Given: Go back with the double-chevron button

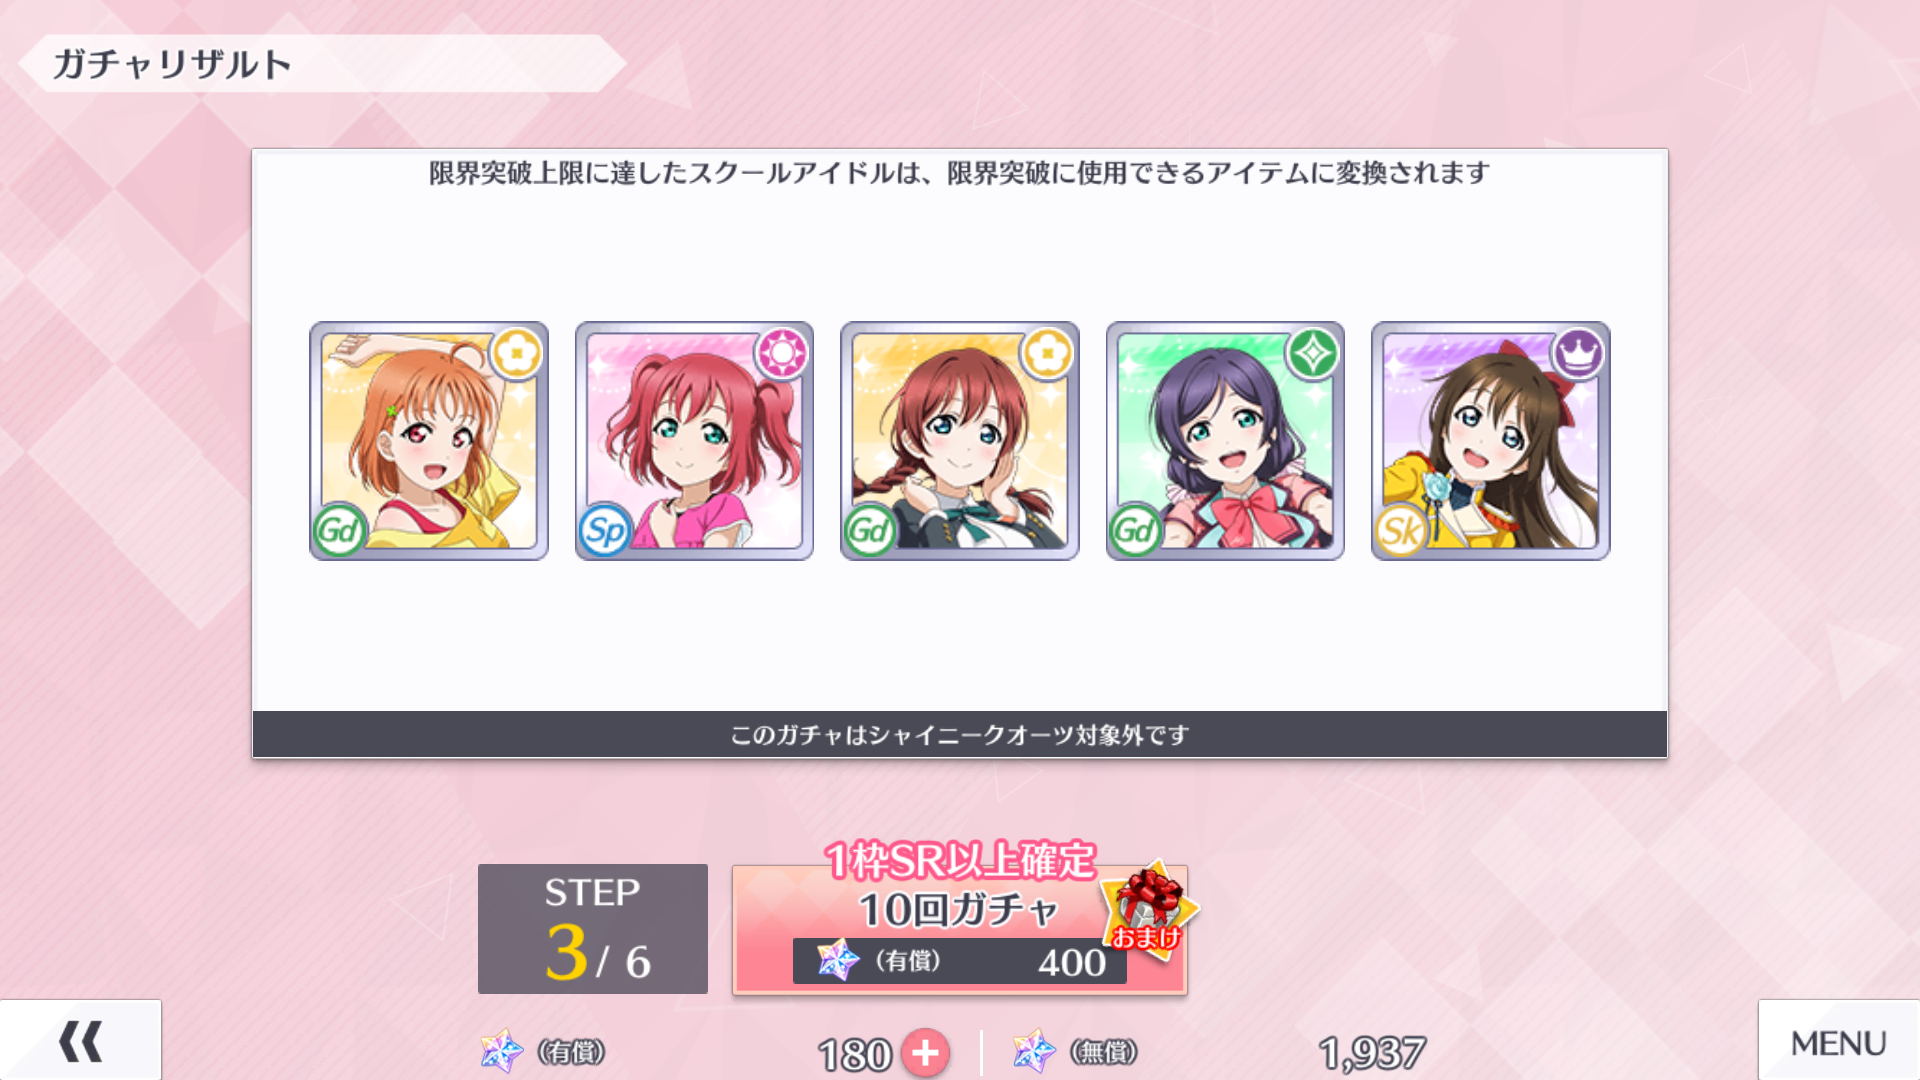Looking at the screenshot, I should click(81, 1041).
